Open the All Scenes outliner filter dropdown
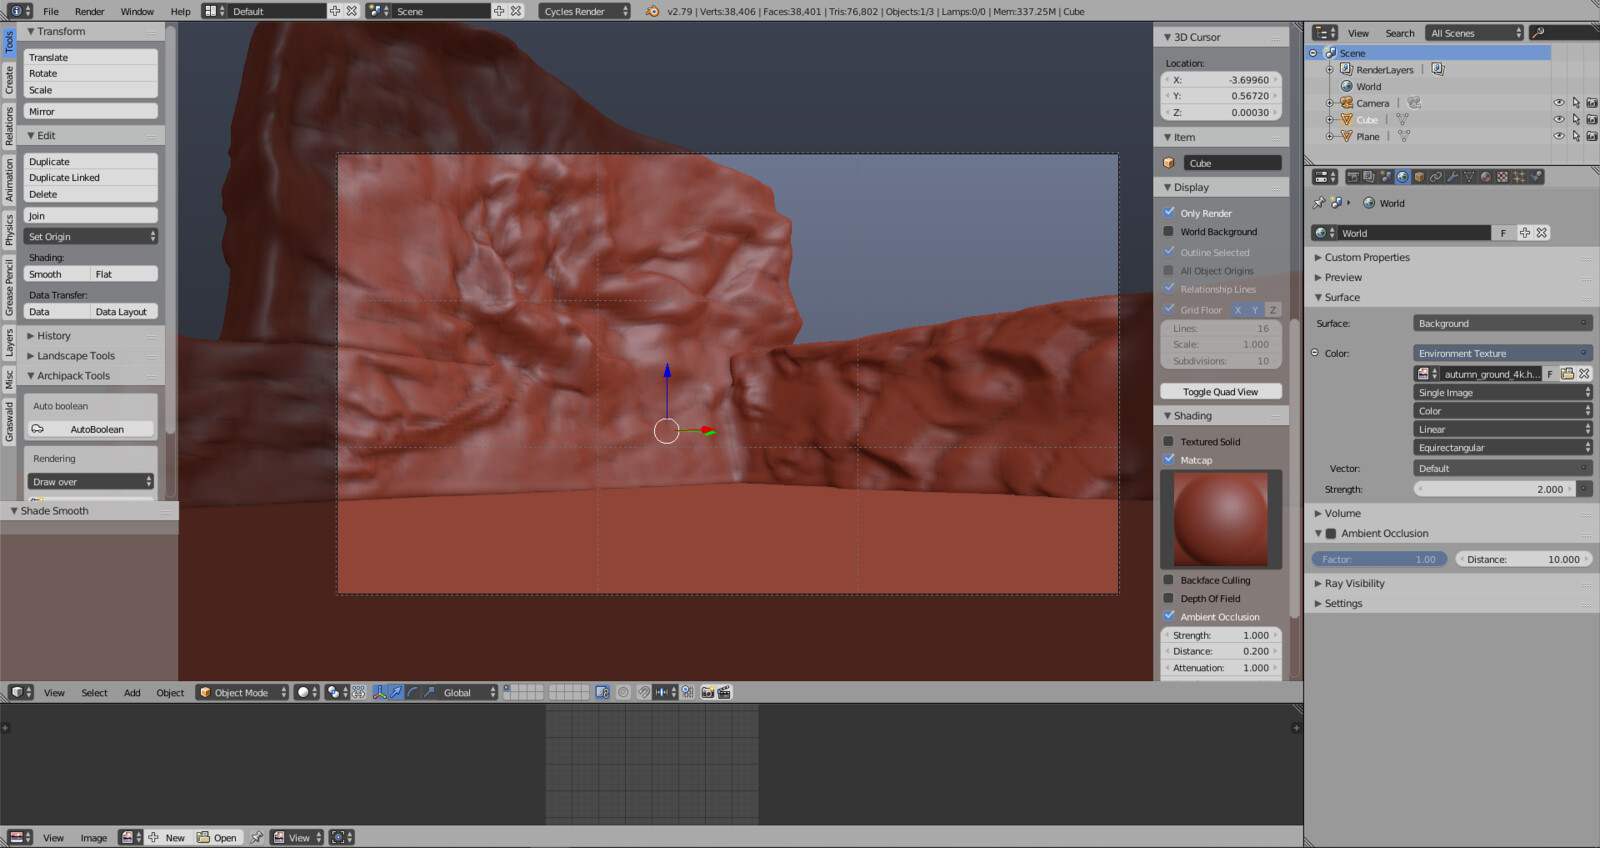 point(1475,33)
